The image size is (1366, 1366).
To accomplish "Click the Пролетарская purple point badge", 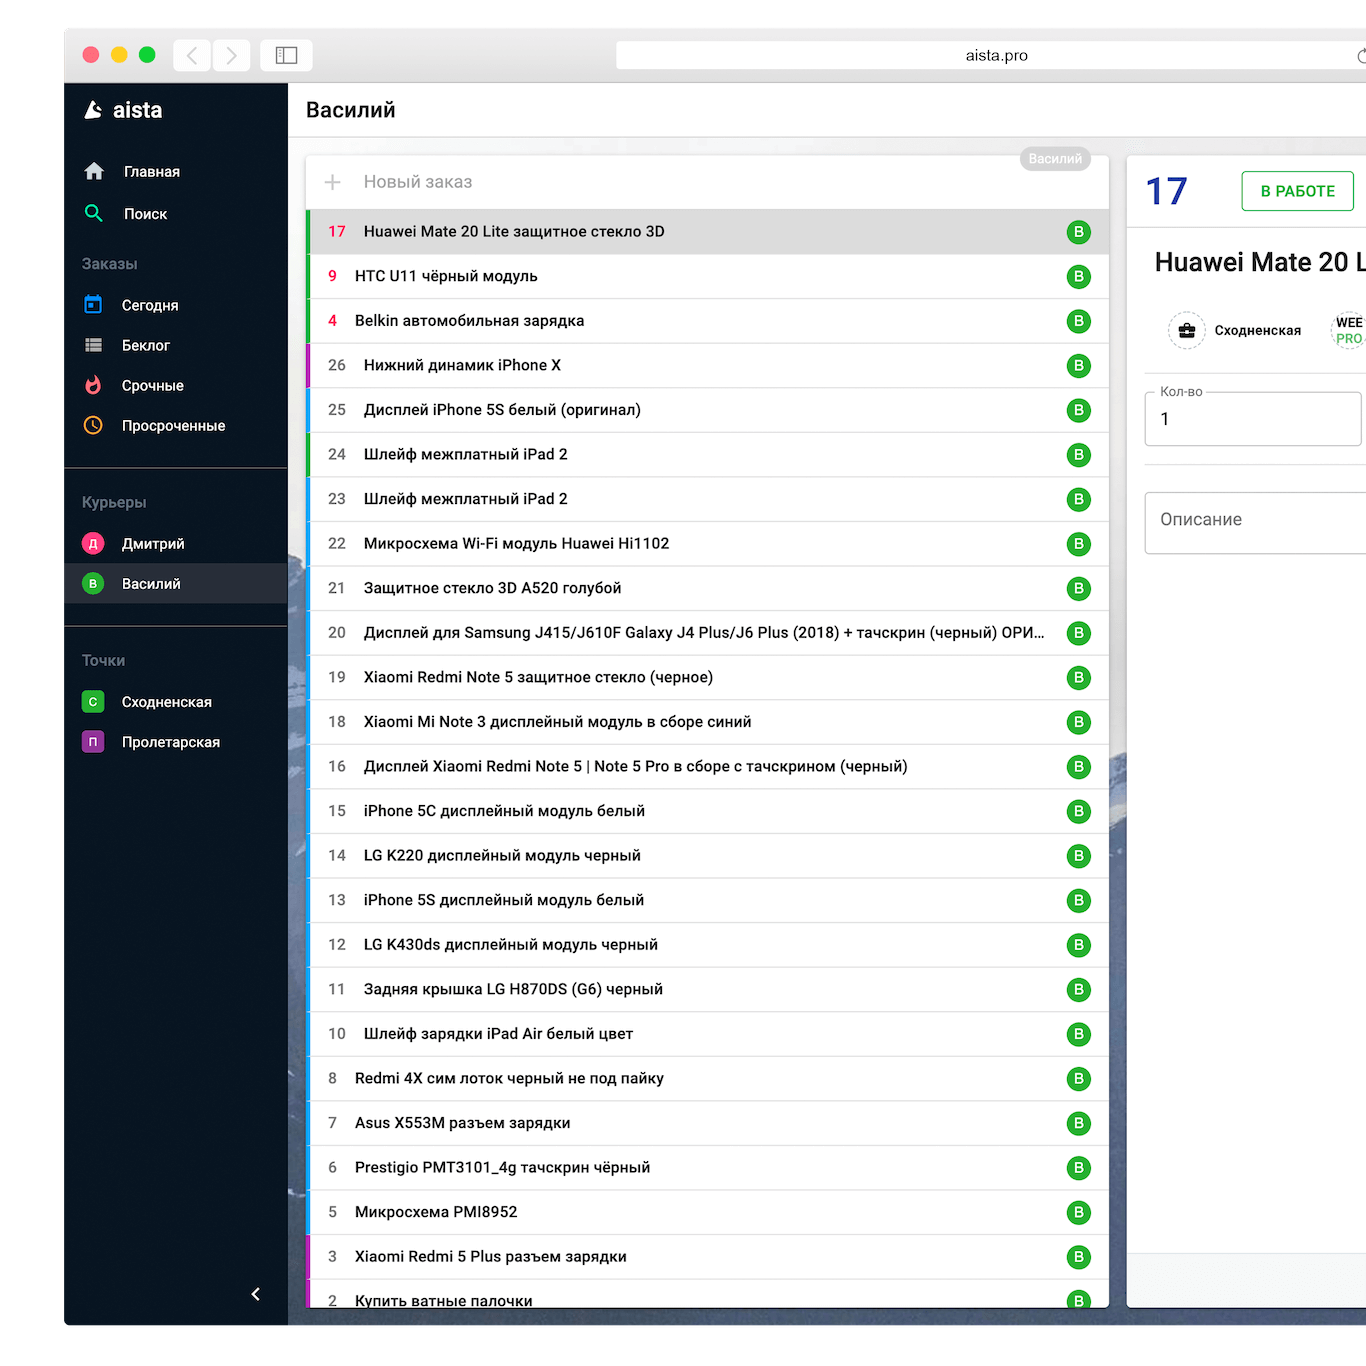I will [x=93, y=742].
